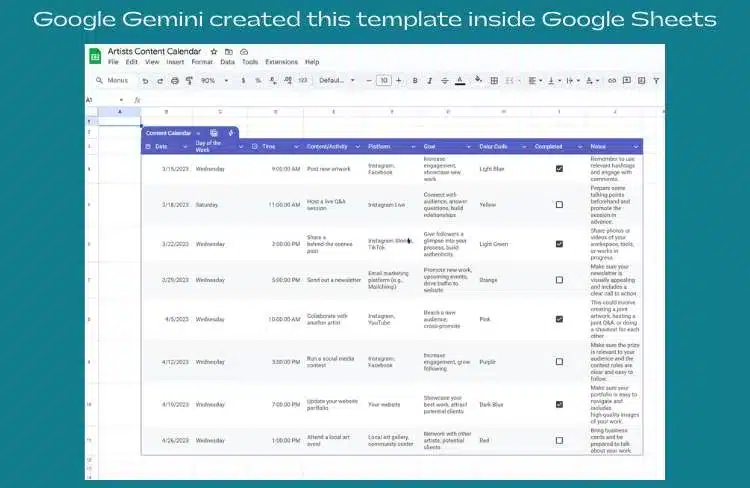Click the Name box showing A1

105,100
